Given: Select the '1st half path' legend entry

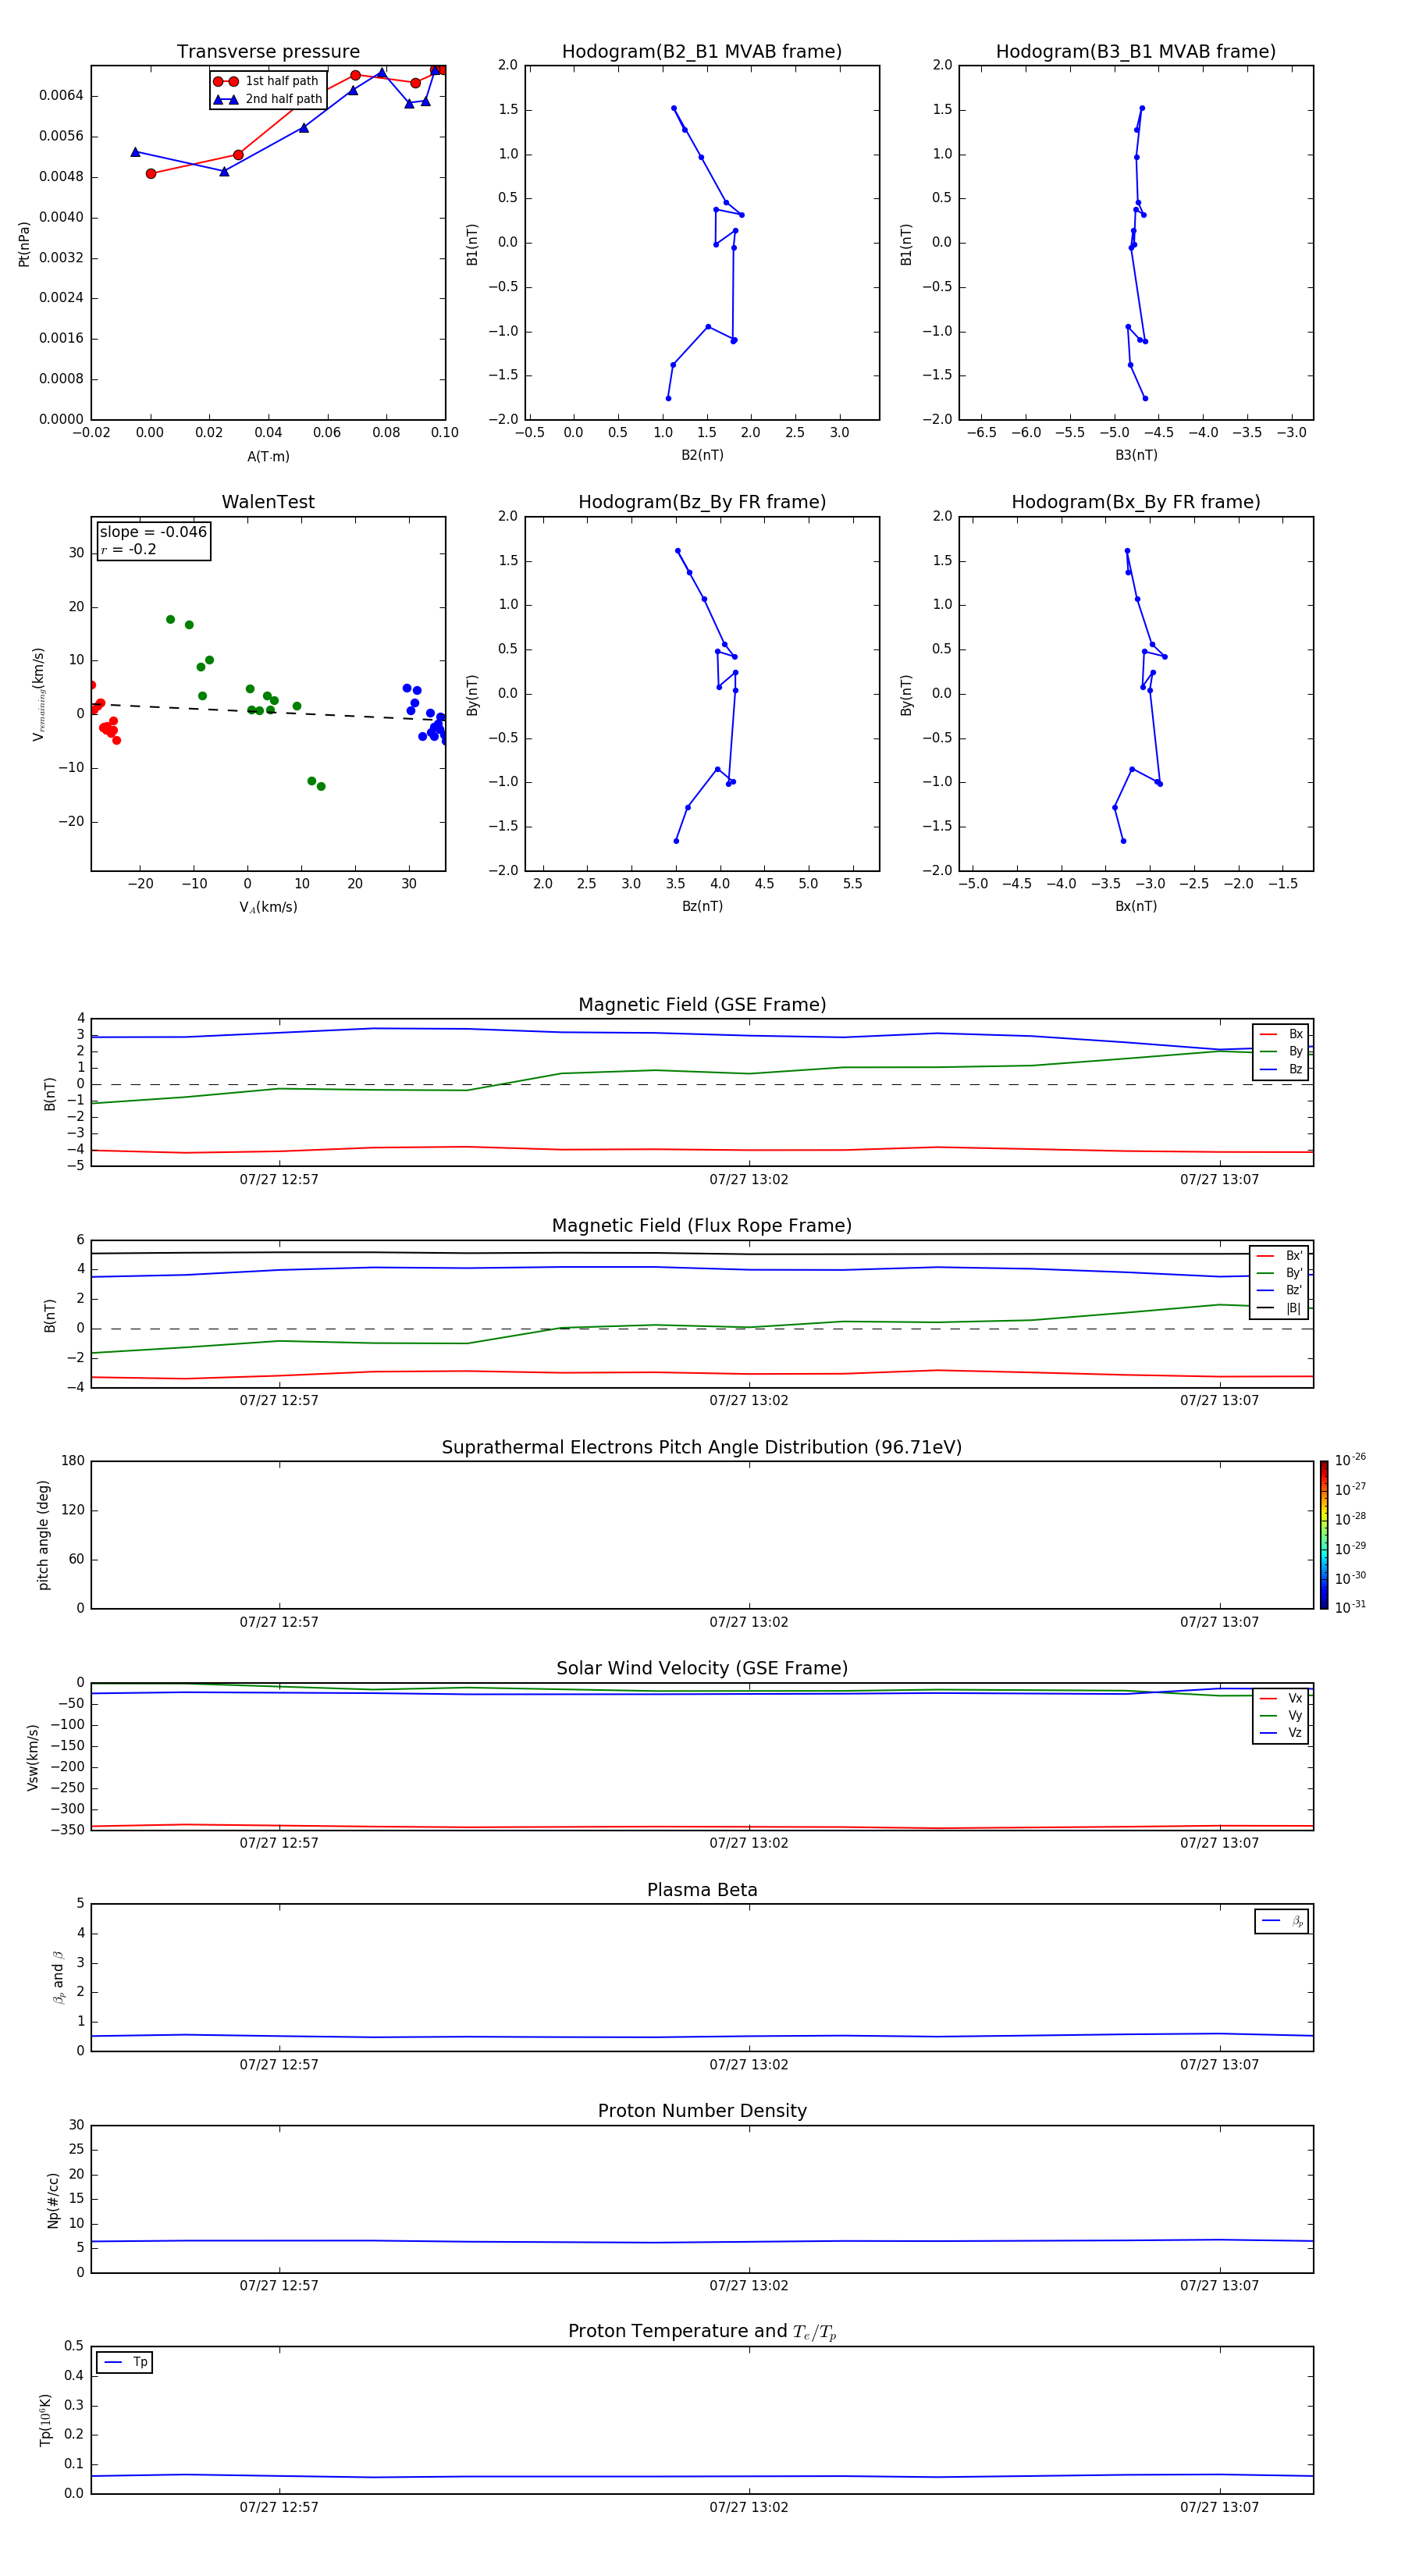Looking at the screenshot, I should (x=267, y=81).
